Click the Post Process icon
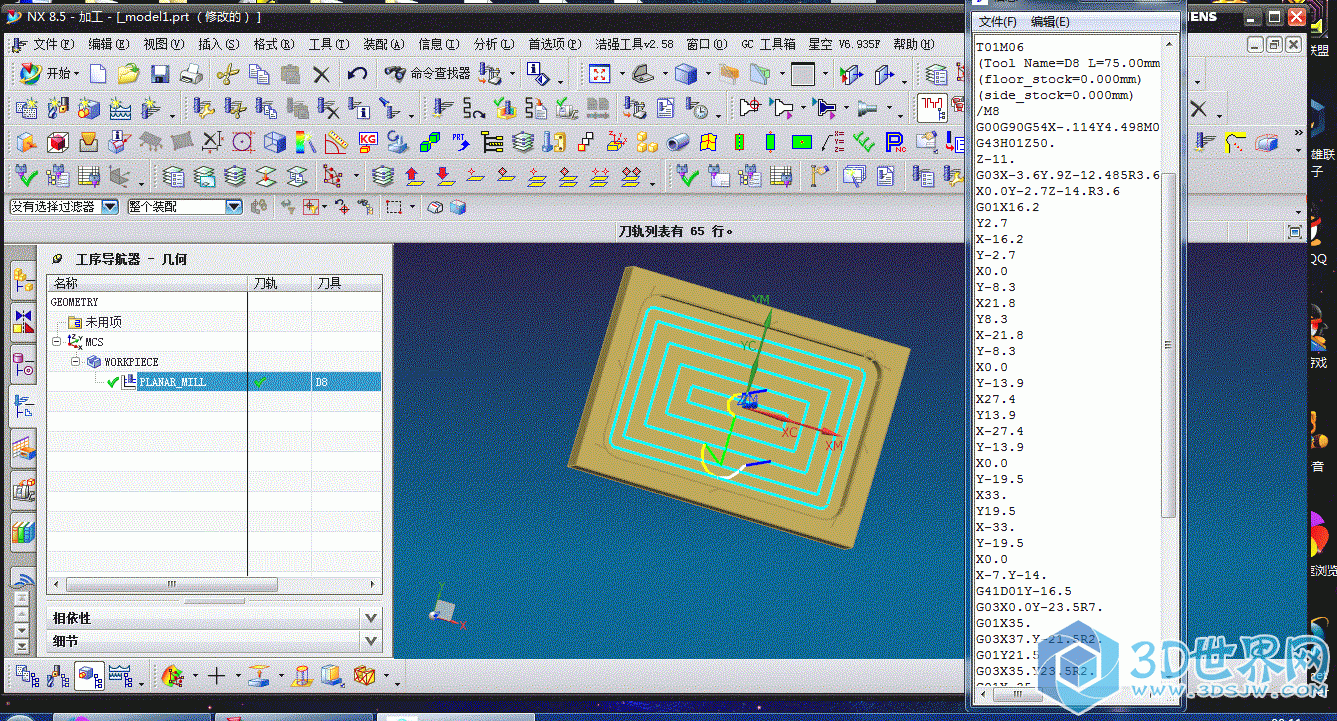This screenshot has height=721, width=1337. point(634,107)
